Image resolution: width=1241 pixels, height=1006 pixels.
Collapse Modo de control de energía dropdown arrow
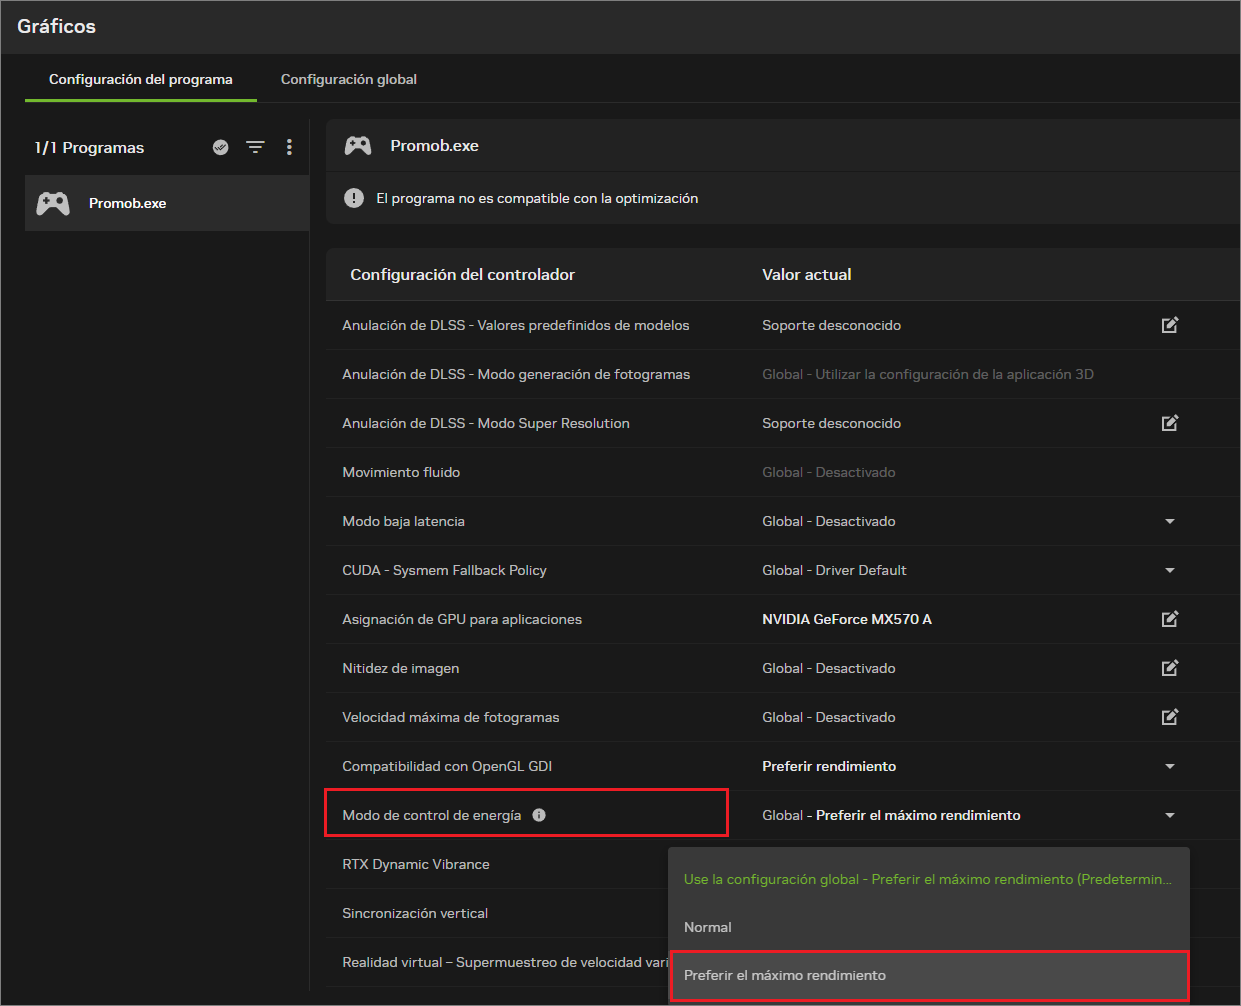pyautogui.click(x=1170, y=815)
